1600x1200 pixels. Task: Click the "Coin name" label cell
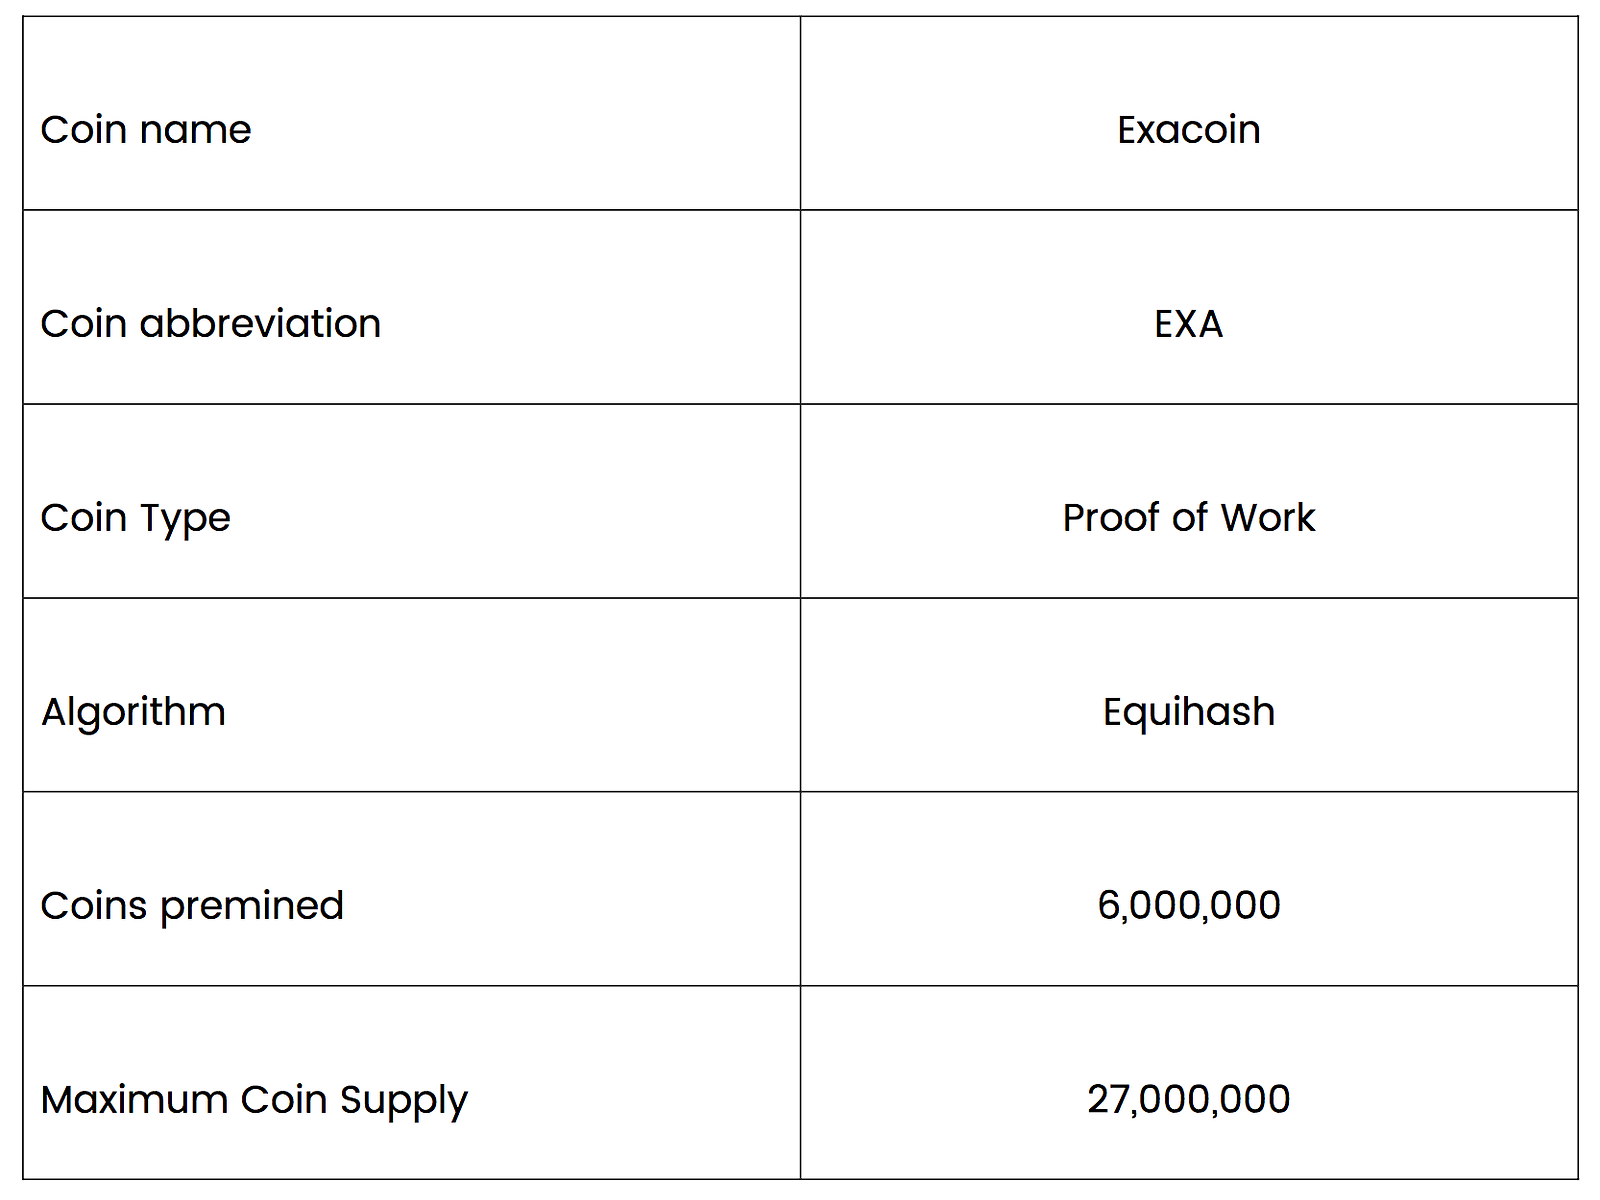[146, 130]
